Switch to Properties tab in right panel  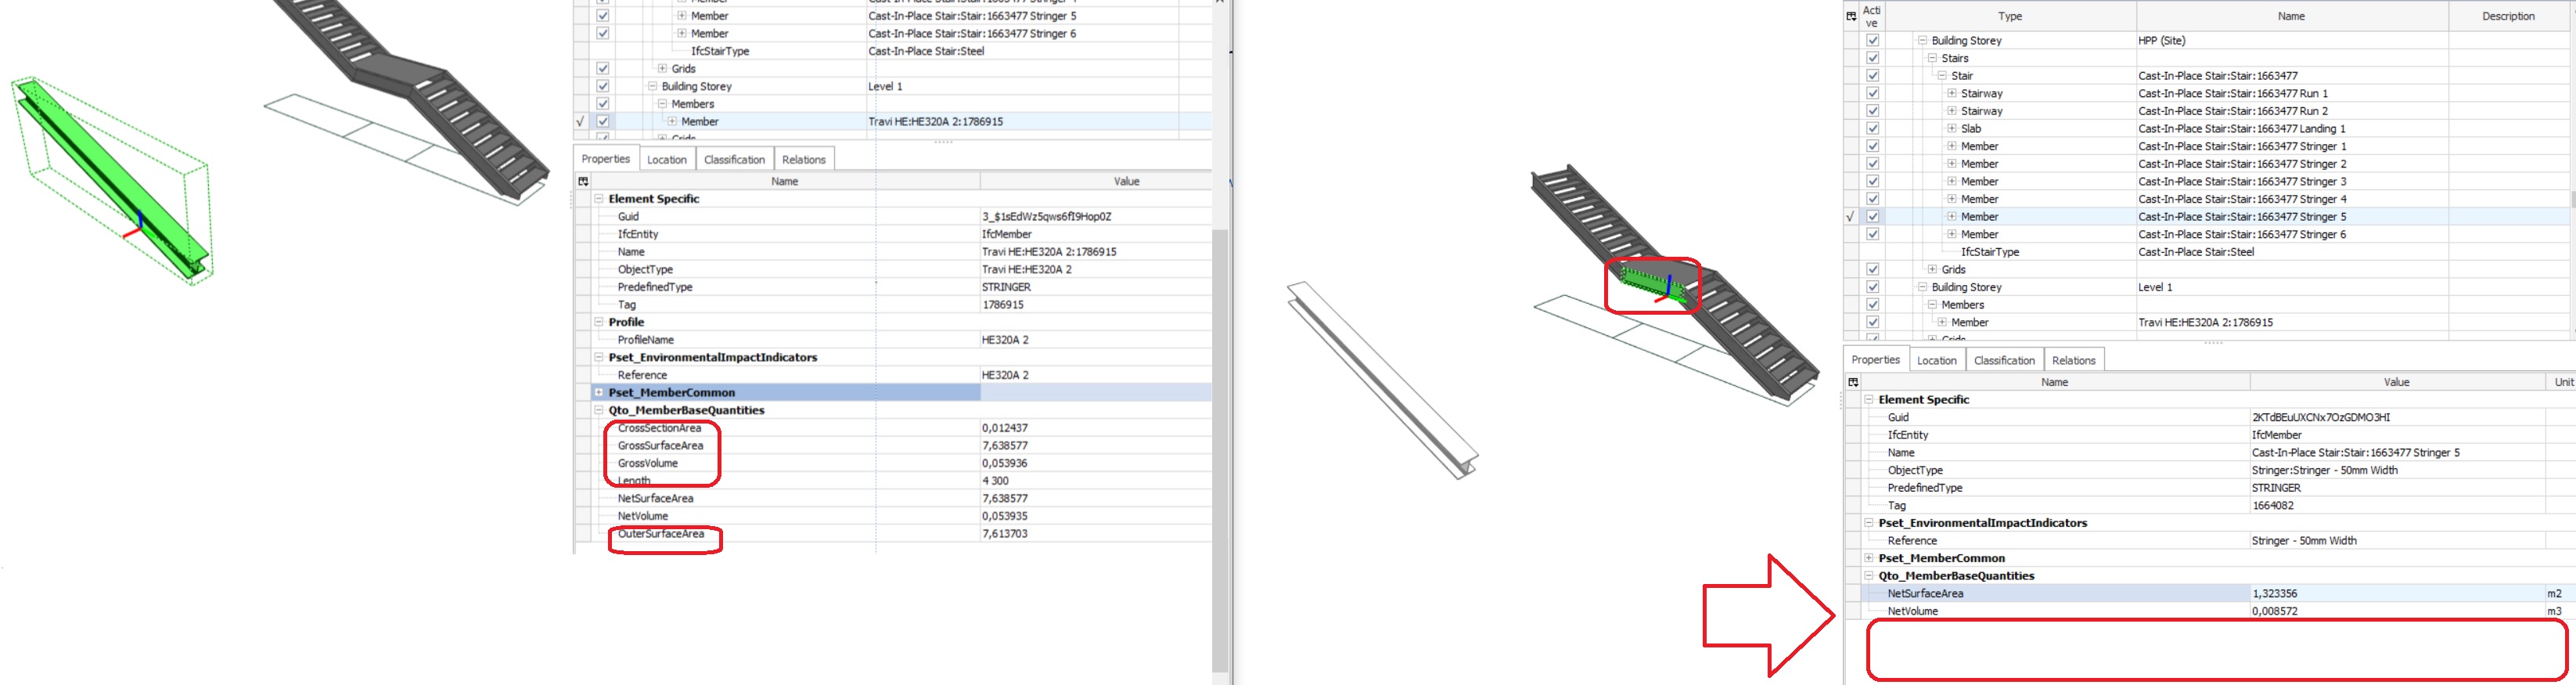(x=1875, y=360)
